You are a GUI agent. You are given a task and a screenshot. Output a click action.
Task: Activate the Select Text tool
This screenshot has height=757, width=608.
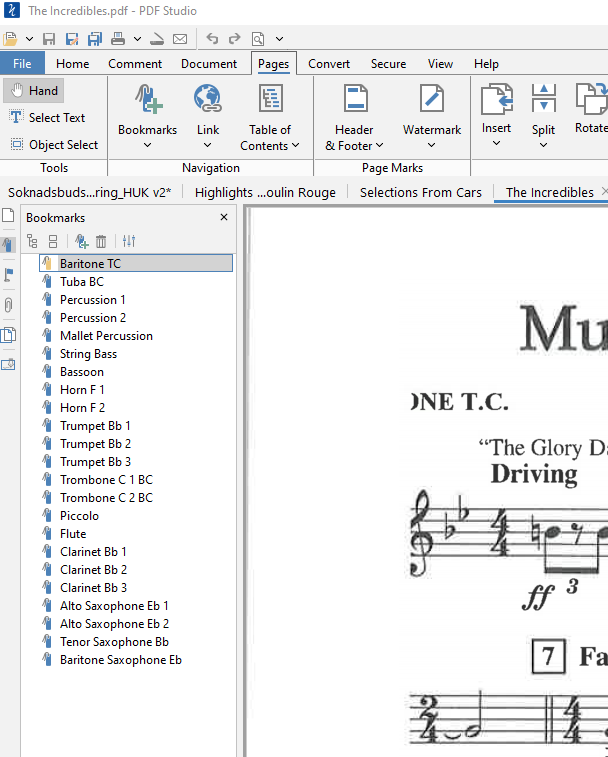click(x=47, y=117)
